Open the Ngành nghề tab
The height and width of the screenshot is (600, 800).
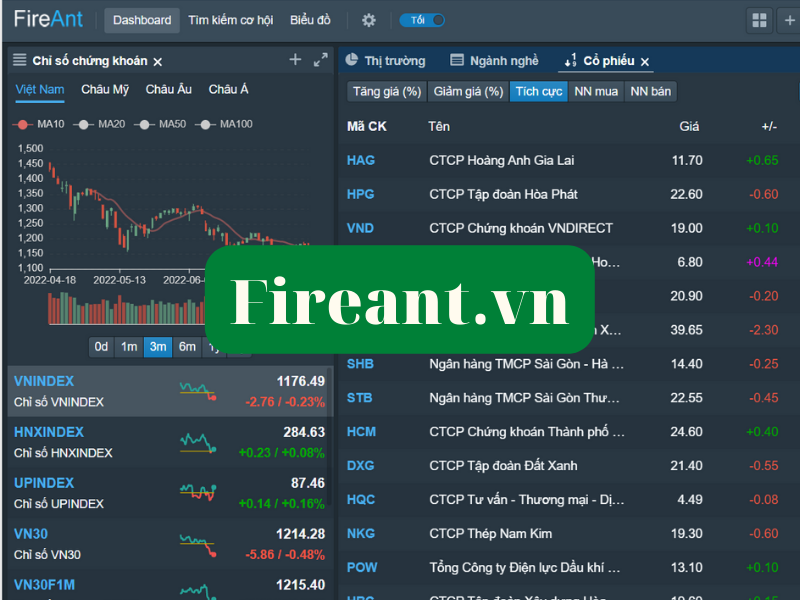(x=494, y=61)
